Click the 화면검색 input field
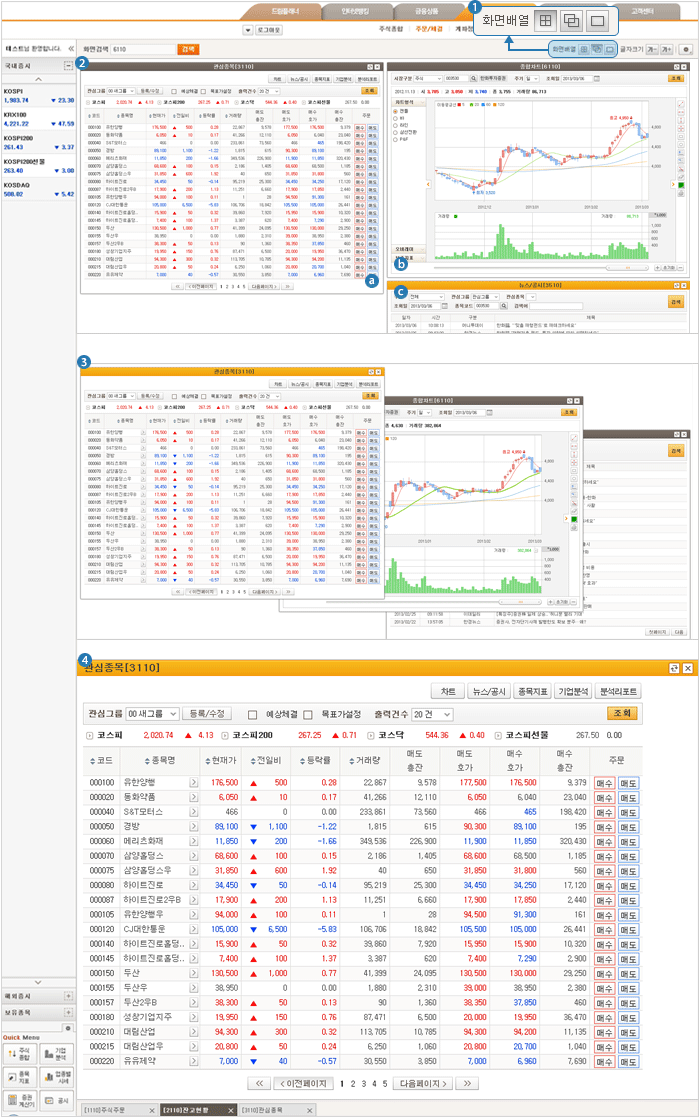 coord(143,49)
